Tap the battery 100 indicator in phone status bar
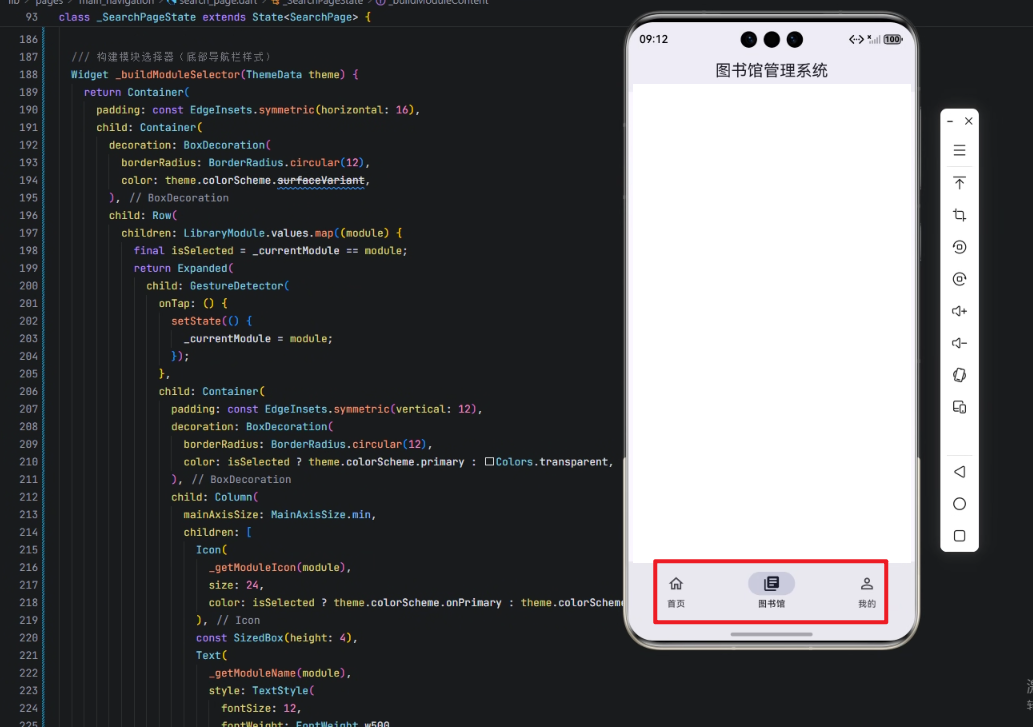This screenshot has width=1033, height=727. click(893, 40)
